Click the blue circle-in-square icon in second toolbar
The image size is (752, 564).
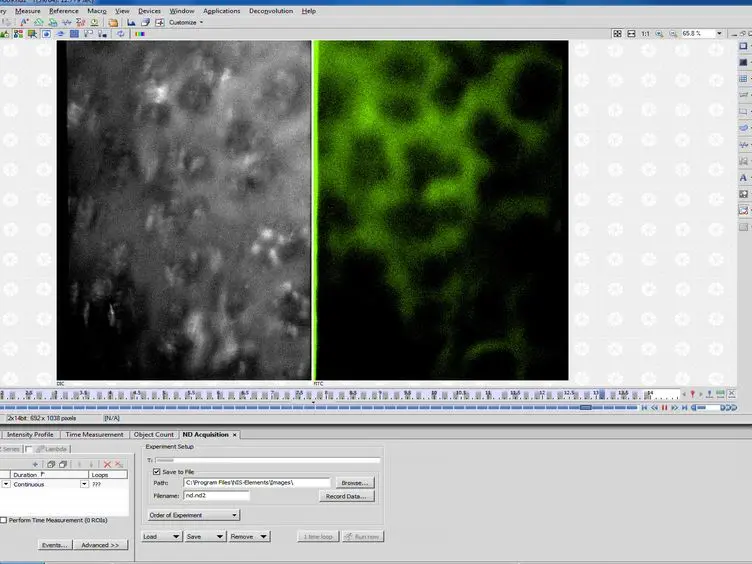point(47,34)
